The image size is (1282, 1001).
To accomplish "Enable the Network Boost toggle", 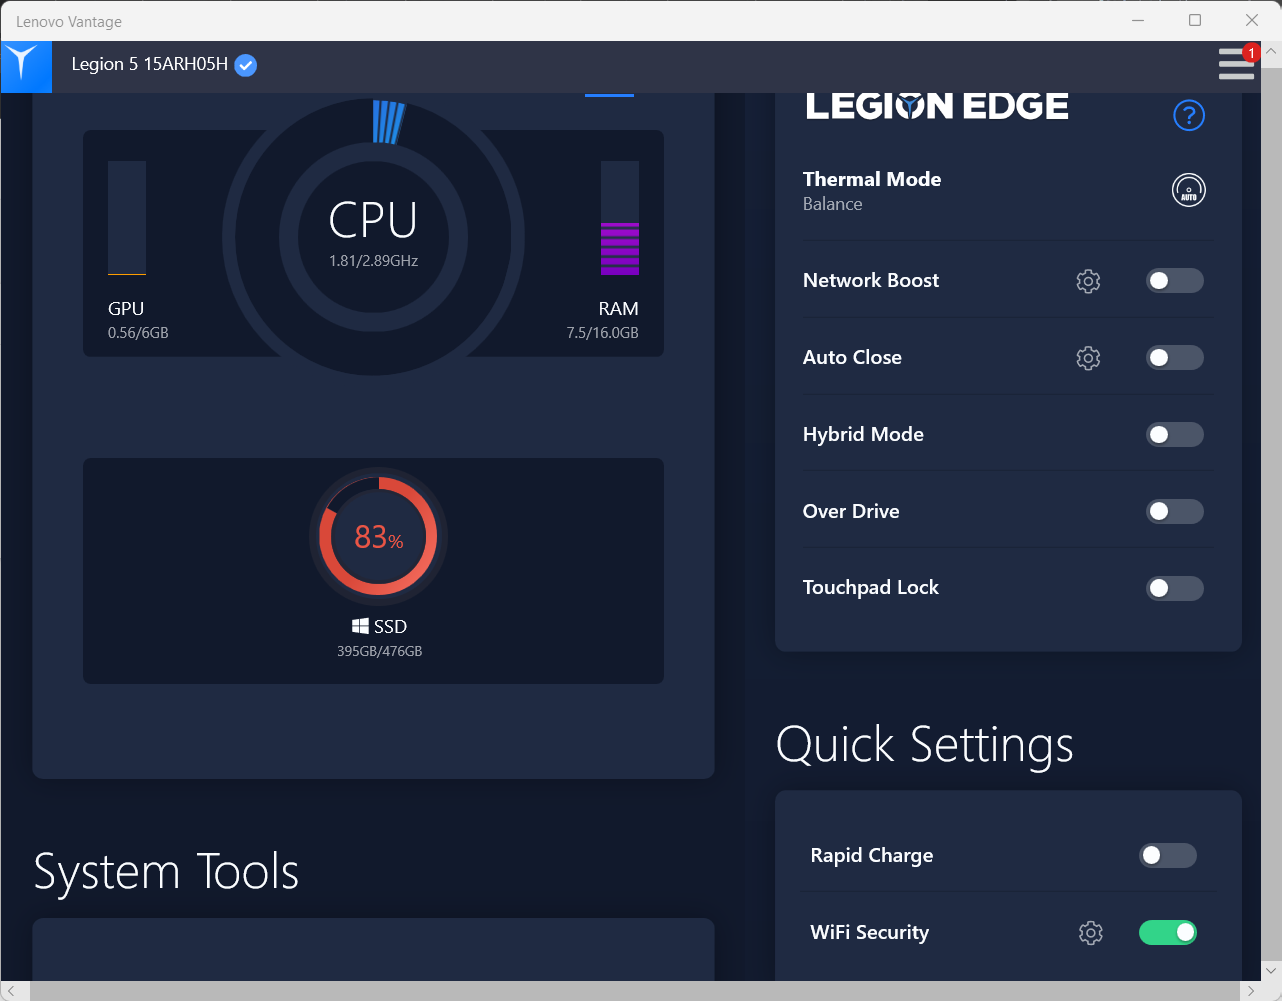I will coord(1174,281).
